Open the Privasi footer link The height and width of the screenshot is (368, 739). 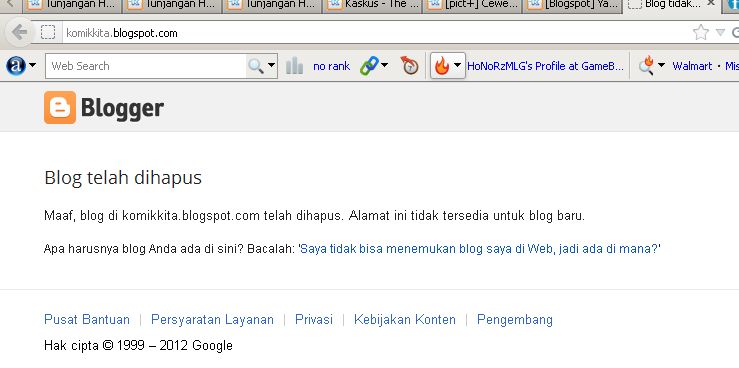pyautogui.click(x=314, y=319)
